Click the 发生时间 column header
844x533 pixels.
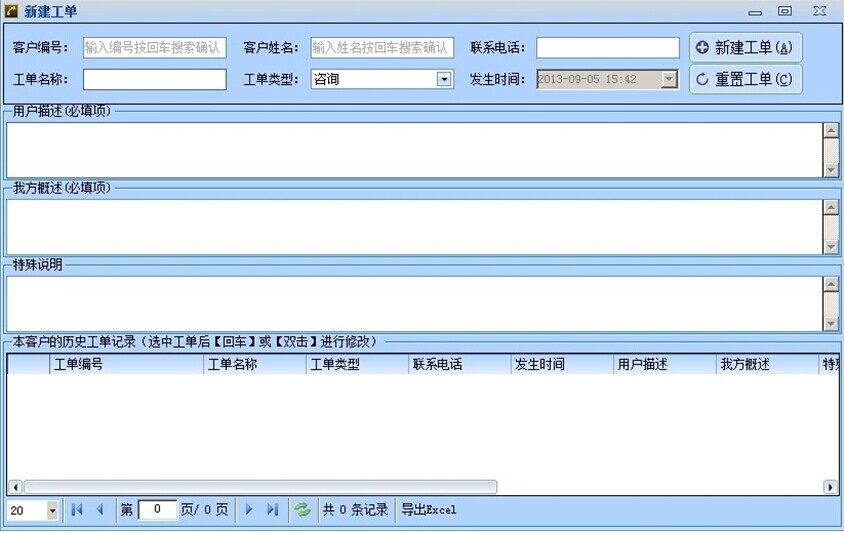pos(561,364)
